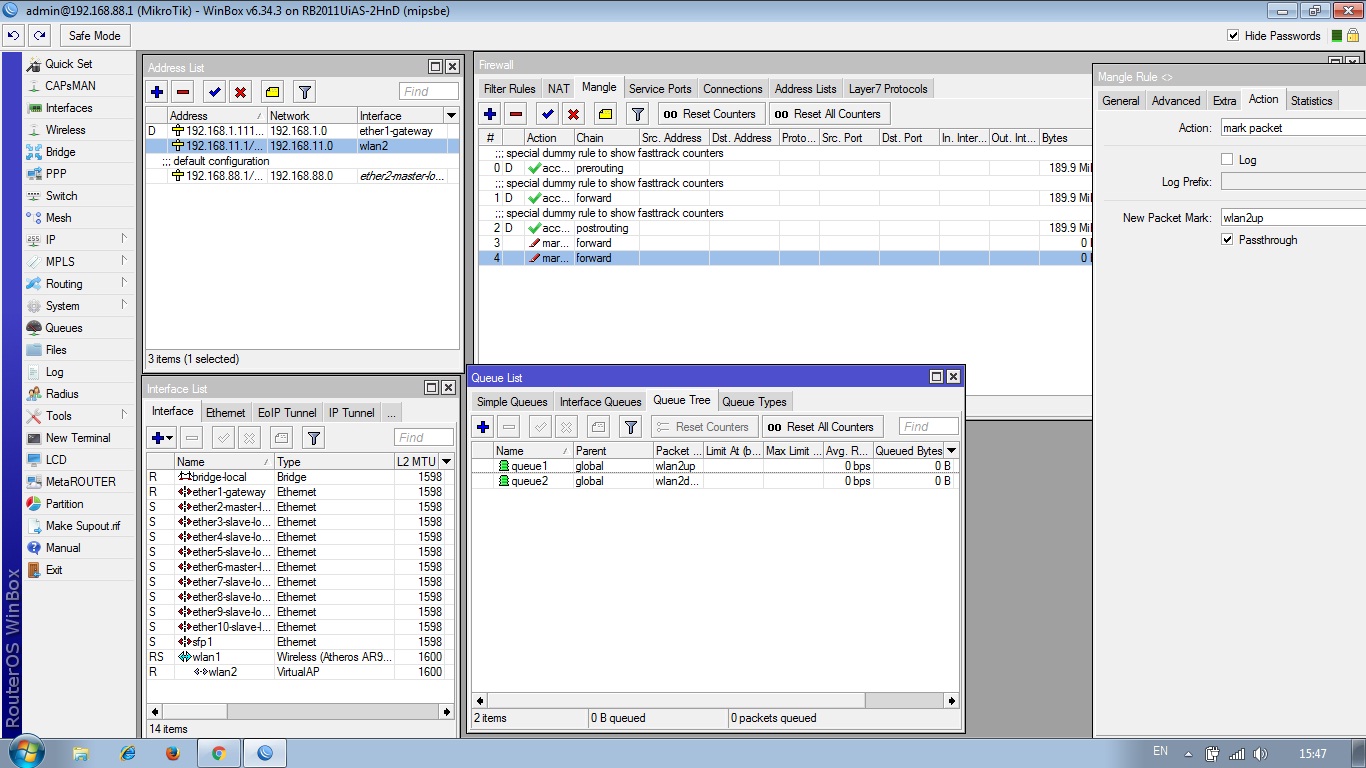
Task: Click the comment note icon in the Address List toolbar
Action: (x=272, y=92)
